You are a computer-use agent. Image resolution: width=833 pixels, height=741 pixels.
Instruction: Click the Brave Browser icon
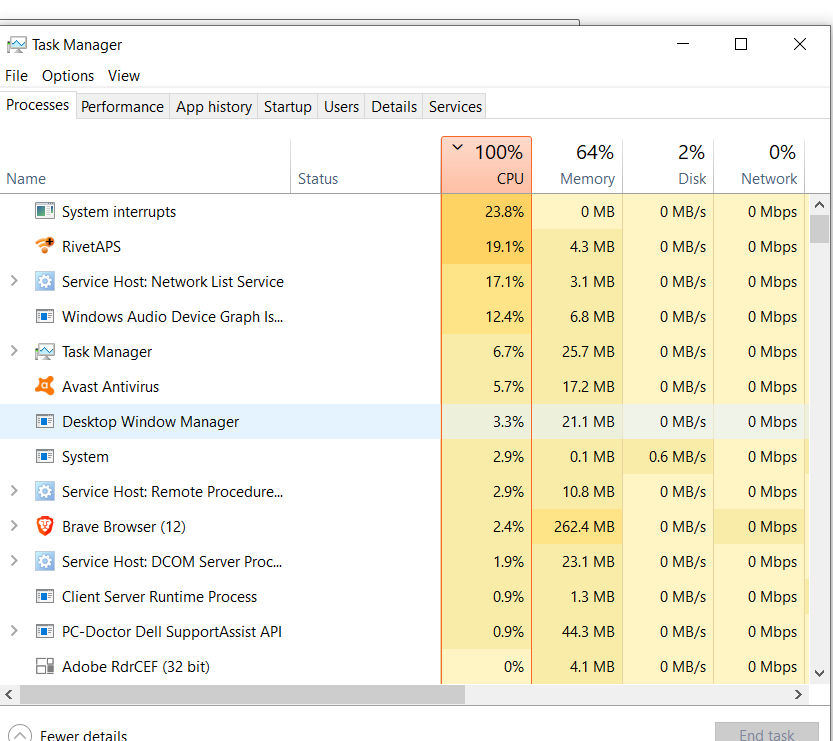click(x=45, y=526)
